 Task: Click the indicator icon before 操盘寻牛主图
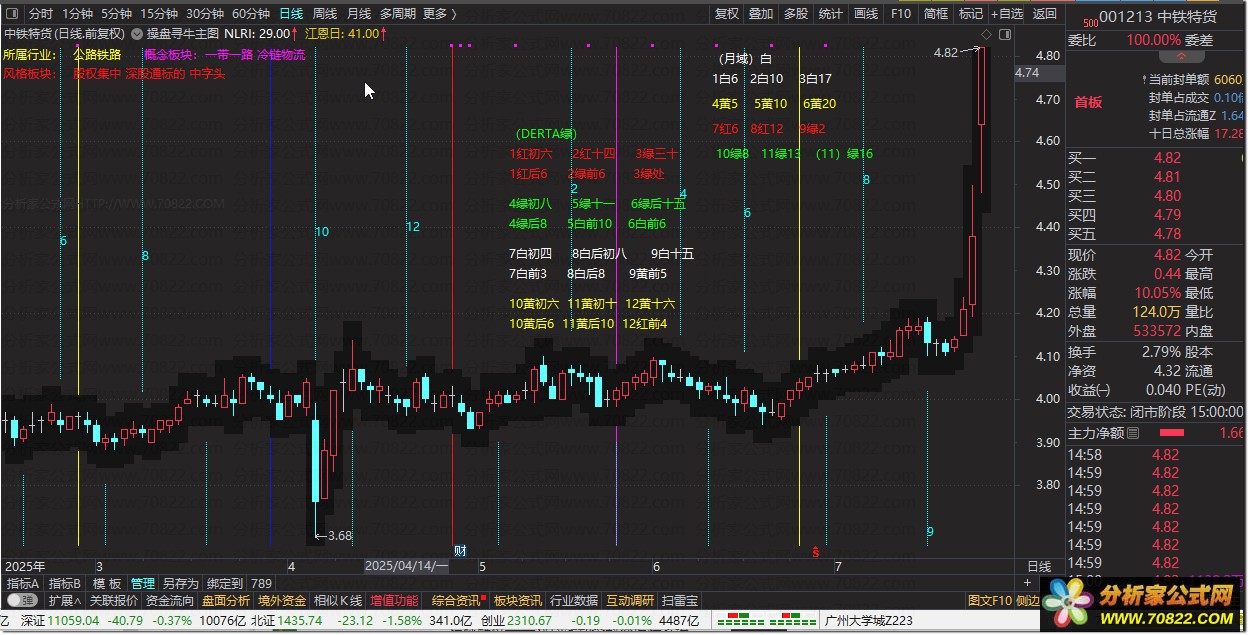(137, 34)
